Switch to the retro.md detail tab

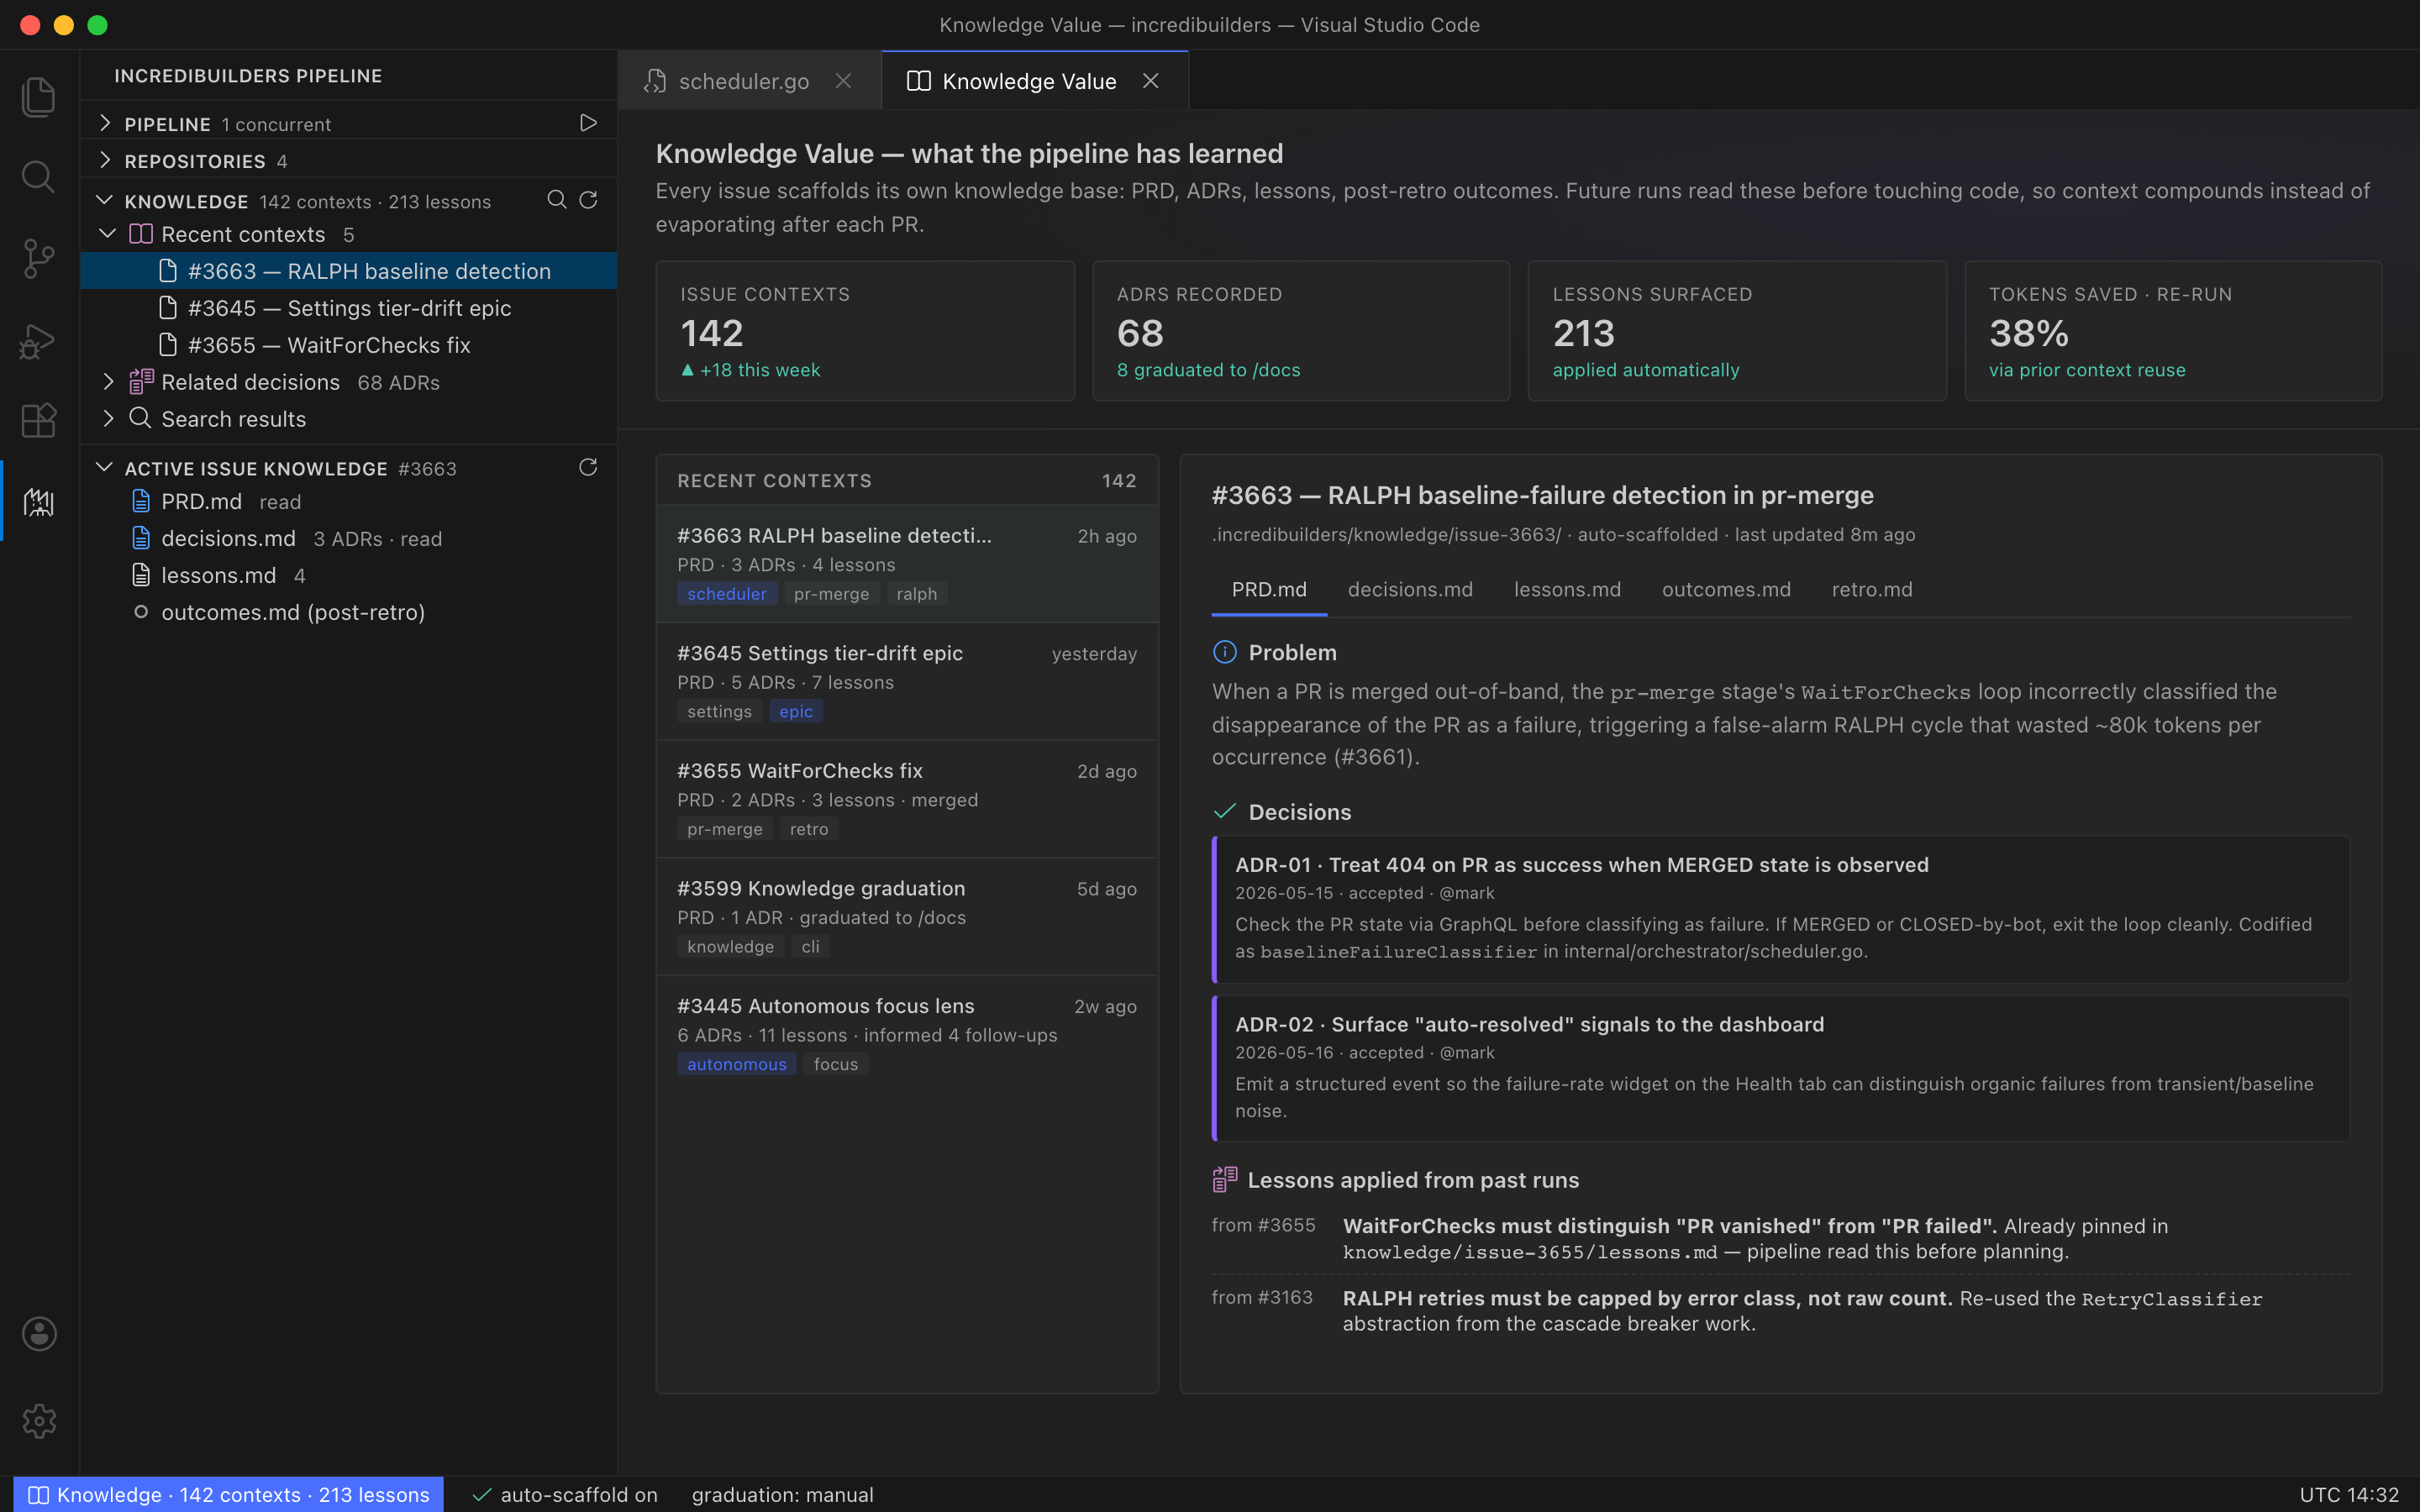coord(1872,590)
